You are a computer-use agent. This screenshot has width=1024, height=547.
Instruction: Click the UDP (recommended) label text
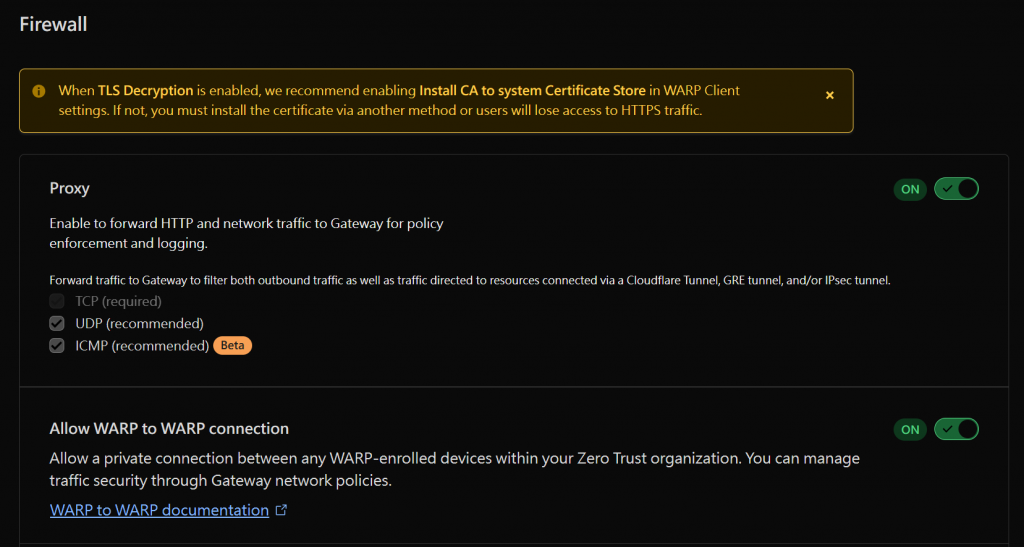pyautogui.click(x=139, y=323)
